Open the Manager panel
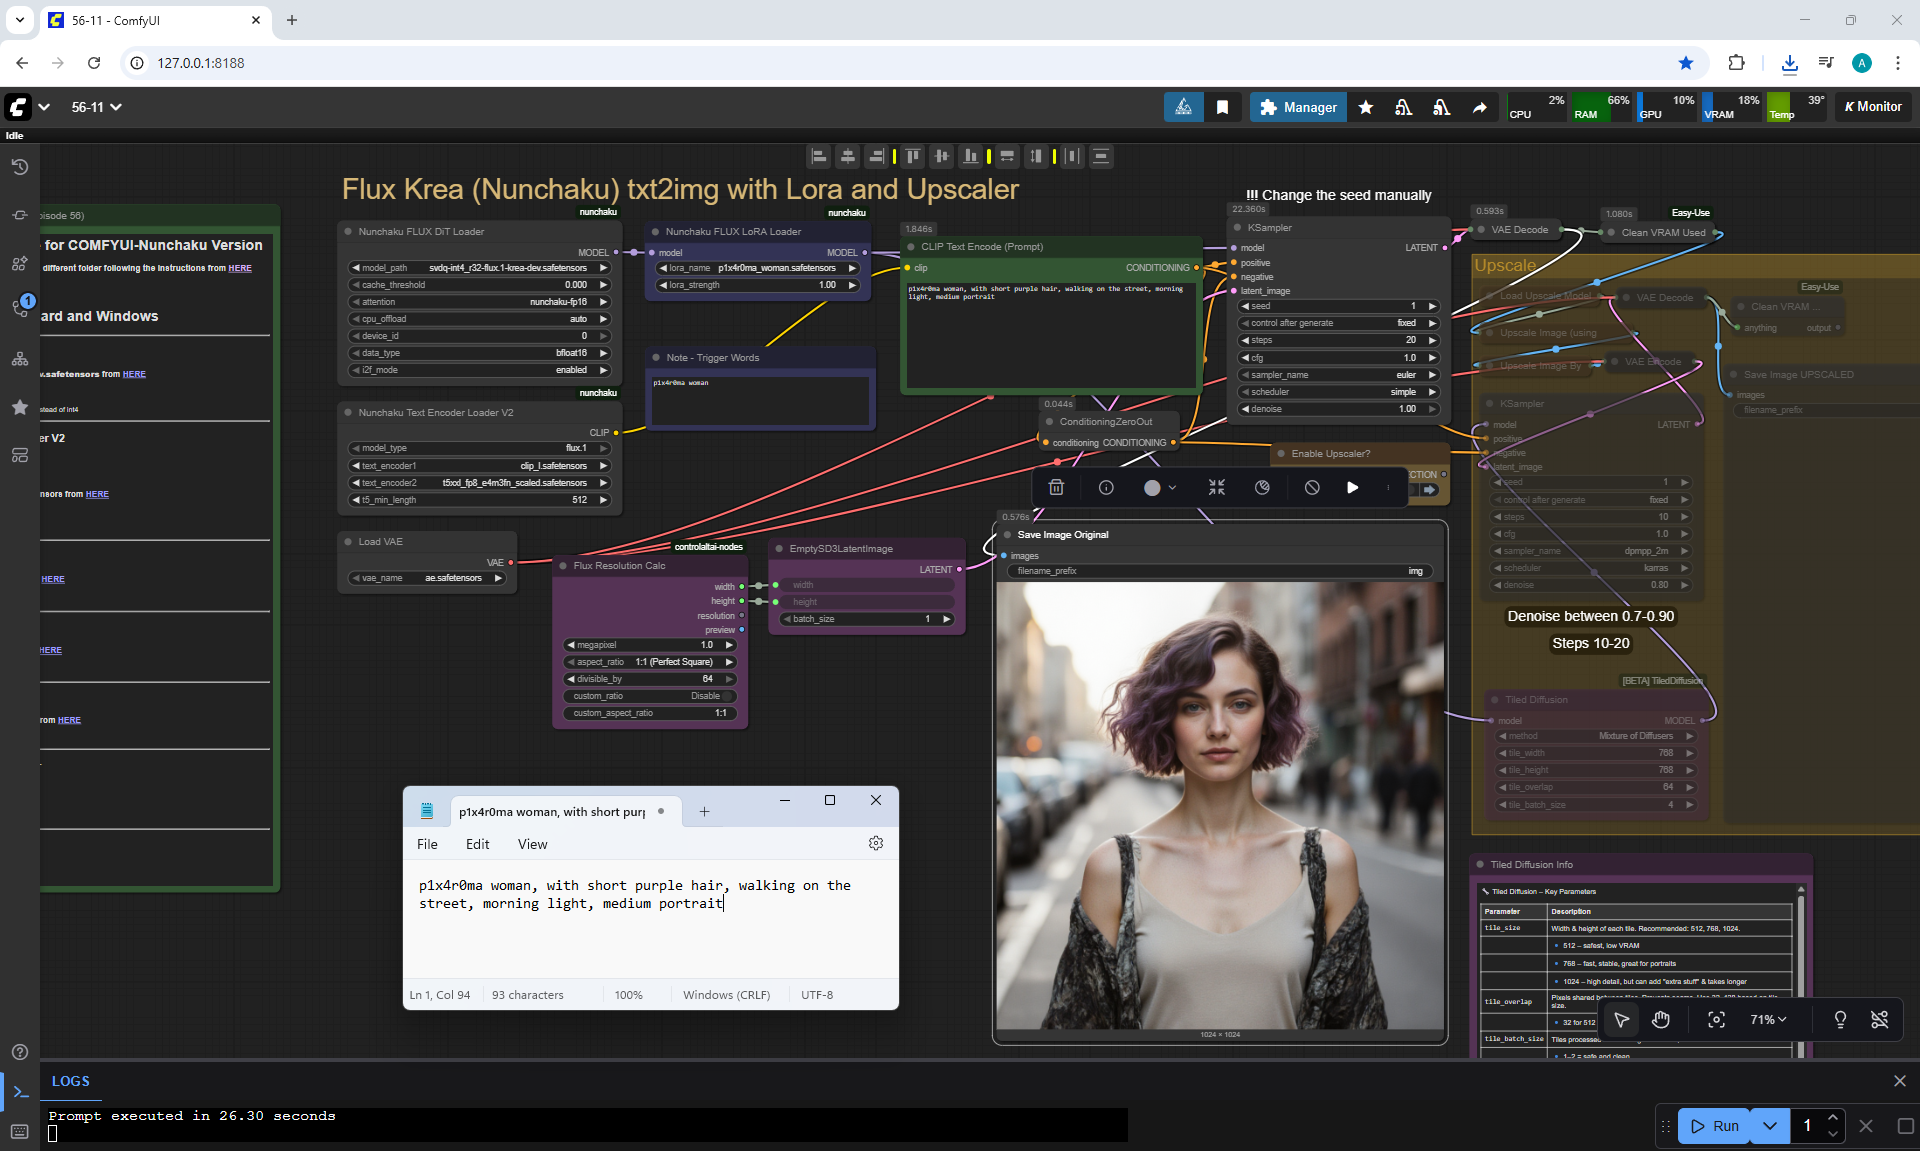Viewport: 1920px width, 1151px height. pos(1298,107)
